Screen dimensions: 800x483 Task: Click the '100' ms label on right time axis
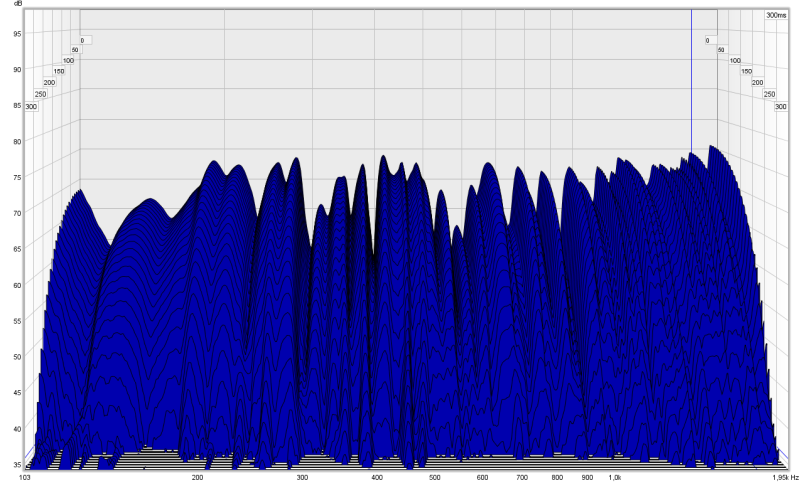[x=735, y=61]
